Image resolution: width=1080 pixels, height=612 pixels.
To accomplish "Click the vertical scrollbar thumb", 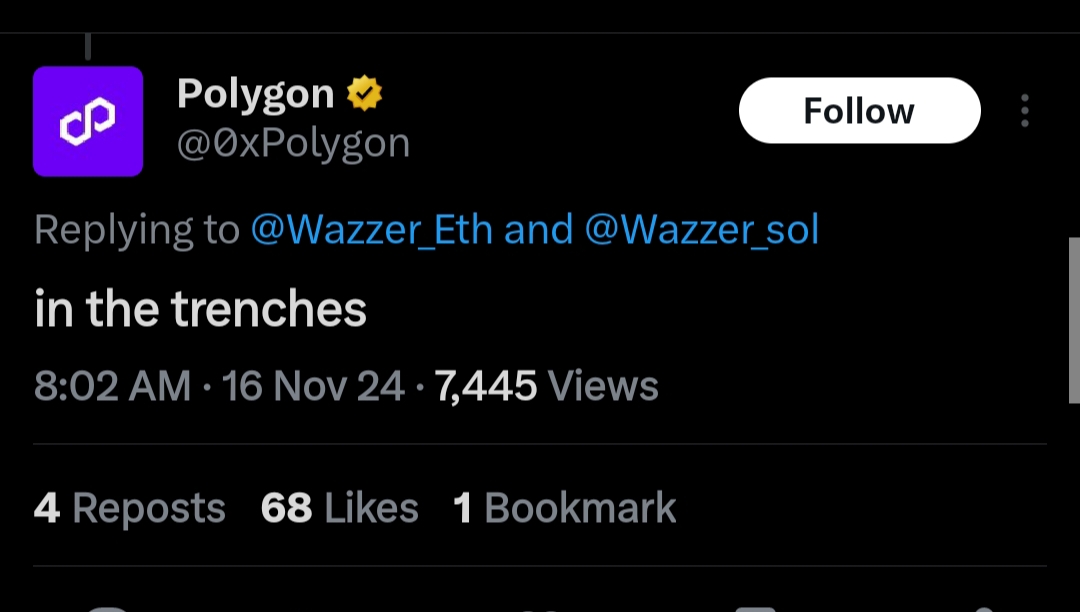I will (1074, 320).
